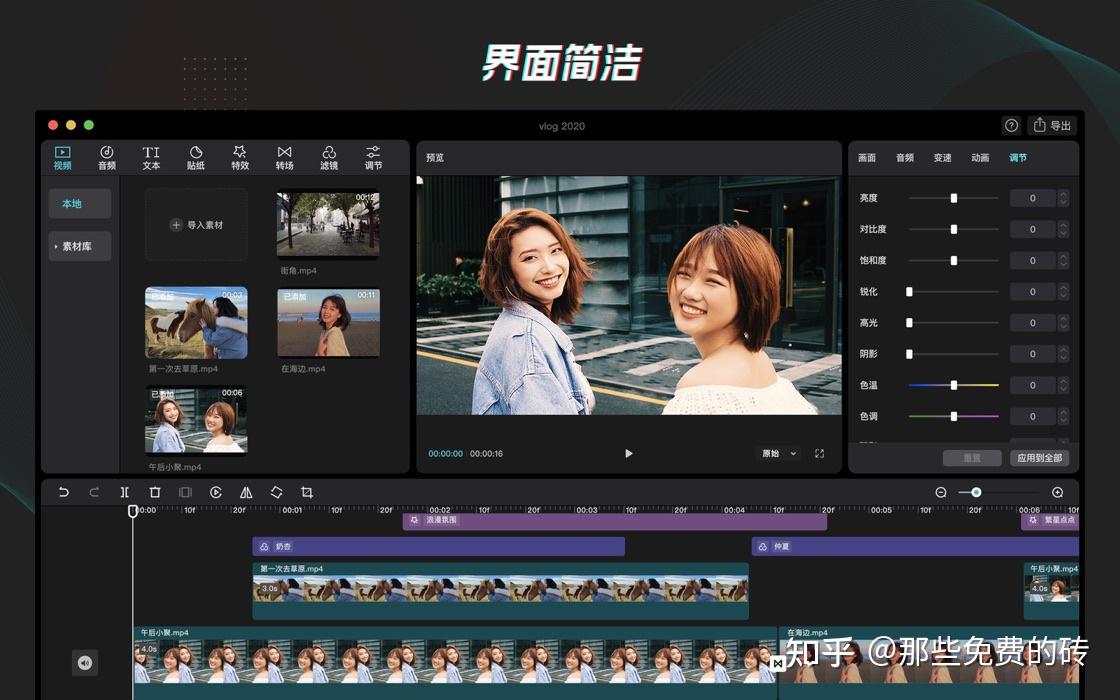This screenshot has width=1120, height=700.
Task: Increase the 亮度 value with its stepper arrow
Action: pyautogui.click(x=1064, y=194)
